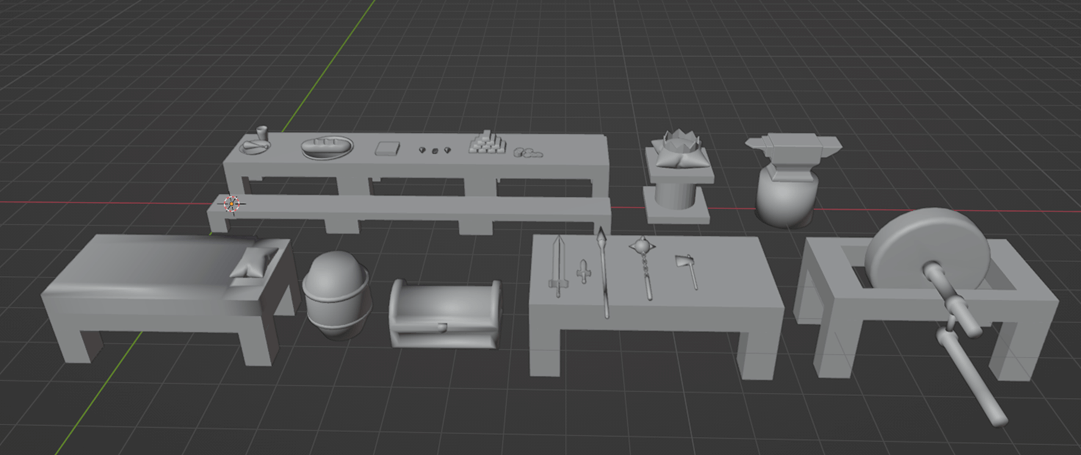Select the flat square block on the counter
The image size is (1081, 455).
click(388, 149)
